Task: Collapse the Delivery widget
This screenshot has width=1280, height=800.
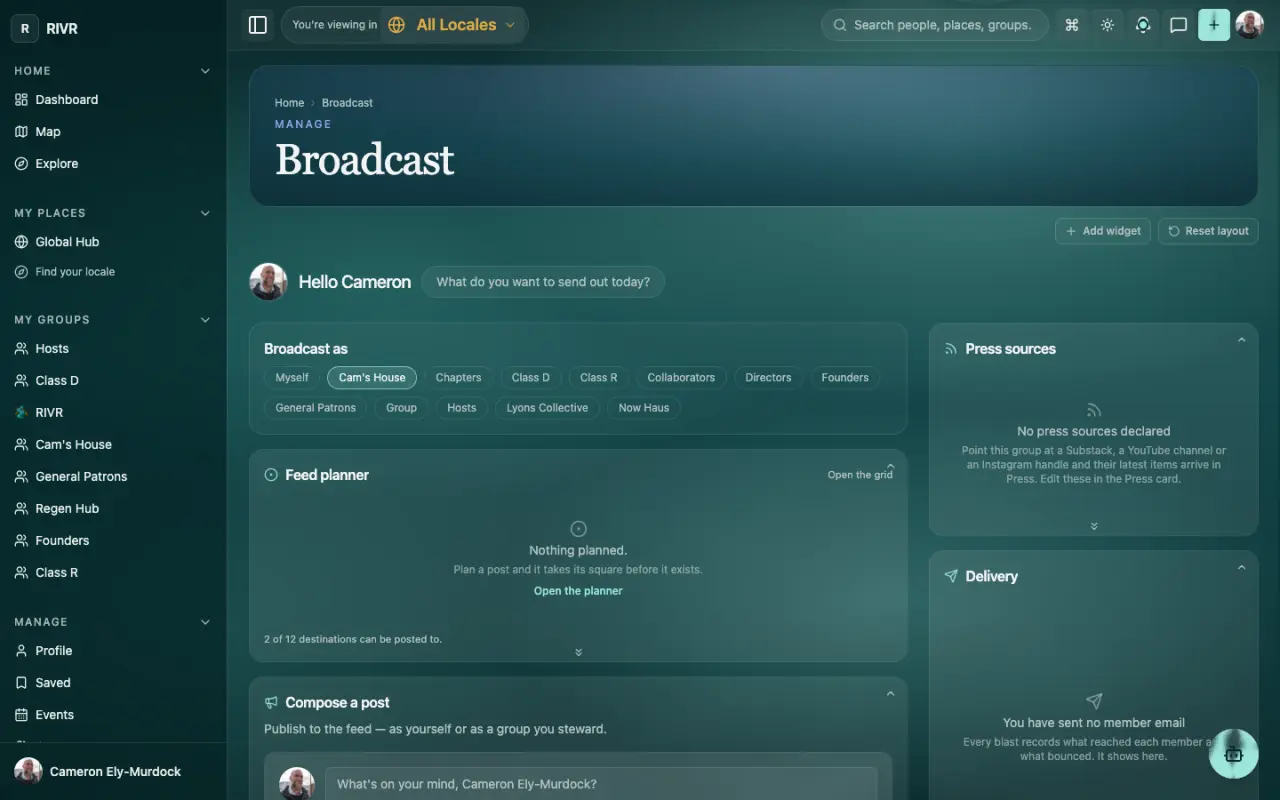Action: coord(1241,568)
